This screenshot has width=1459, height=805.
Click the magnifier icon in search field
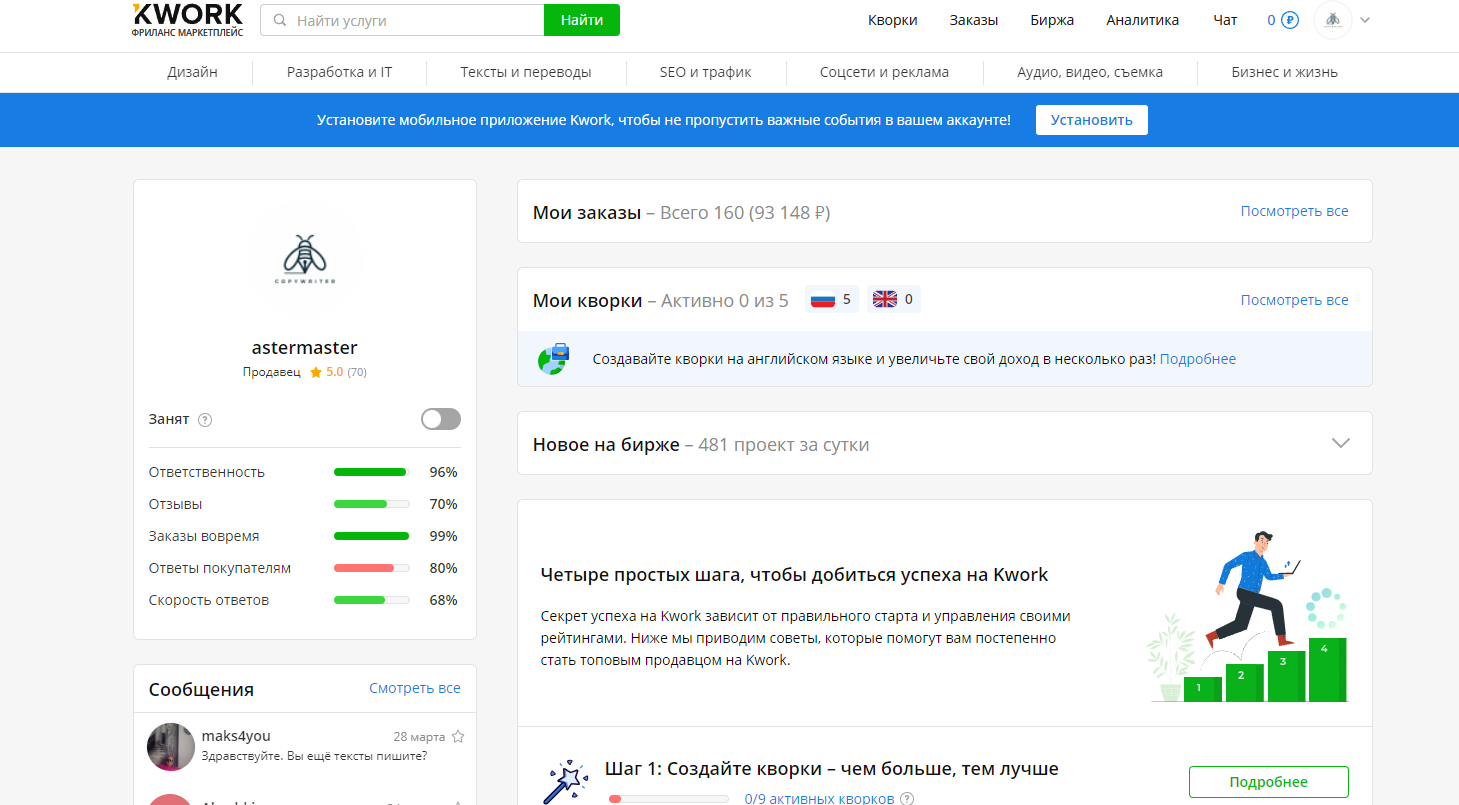click(279, 20)
